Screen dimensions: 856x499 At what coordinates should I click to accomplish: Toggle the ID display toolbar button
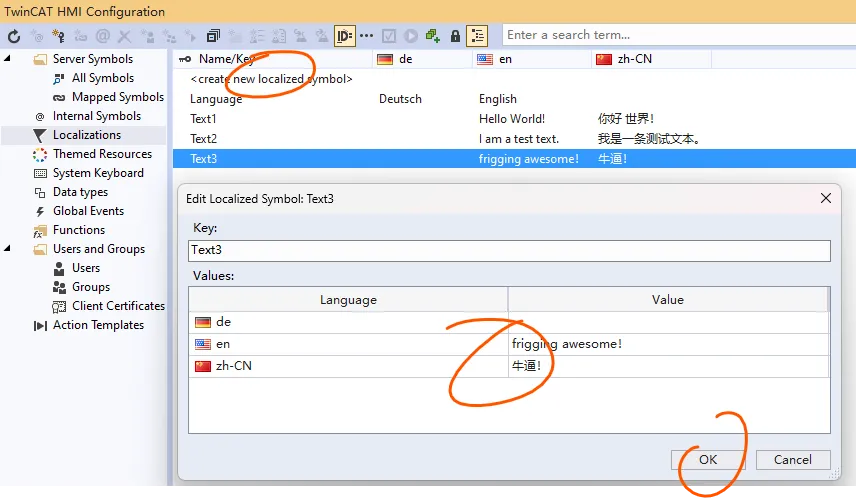344,36
